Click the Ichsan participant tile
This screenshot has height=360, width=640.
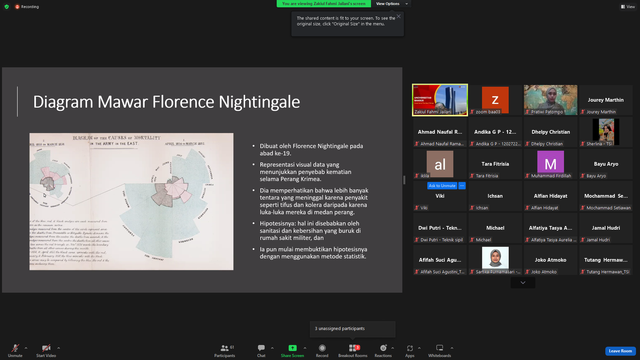coord(495,196)
